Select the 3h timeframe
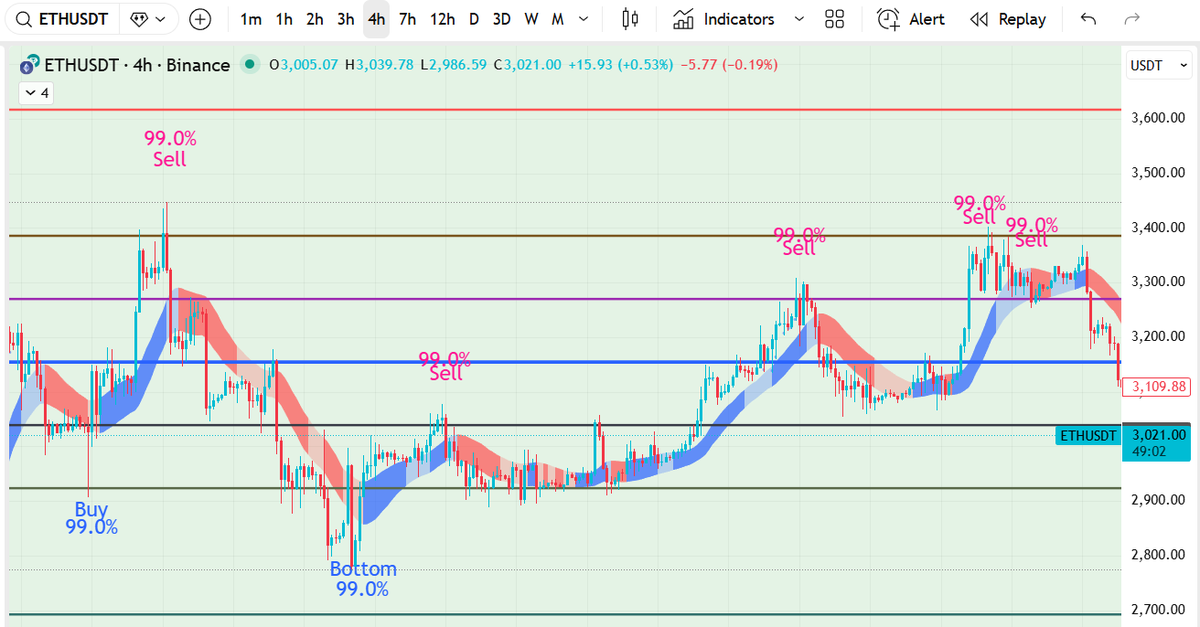 [x=345, y=19]
